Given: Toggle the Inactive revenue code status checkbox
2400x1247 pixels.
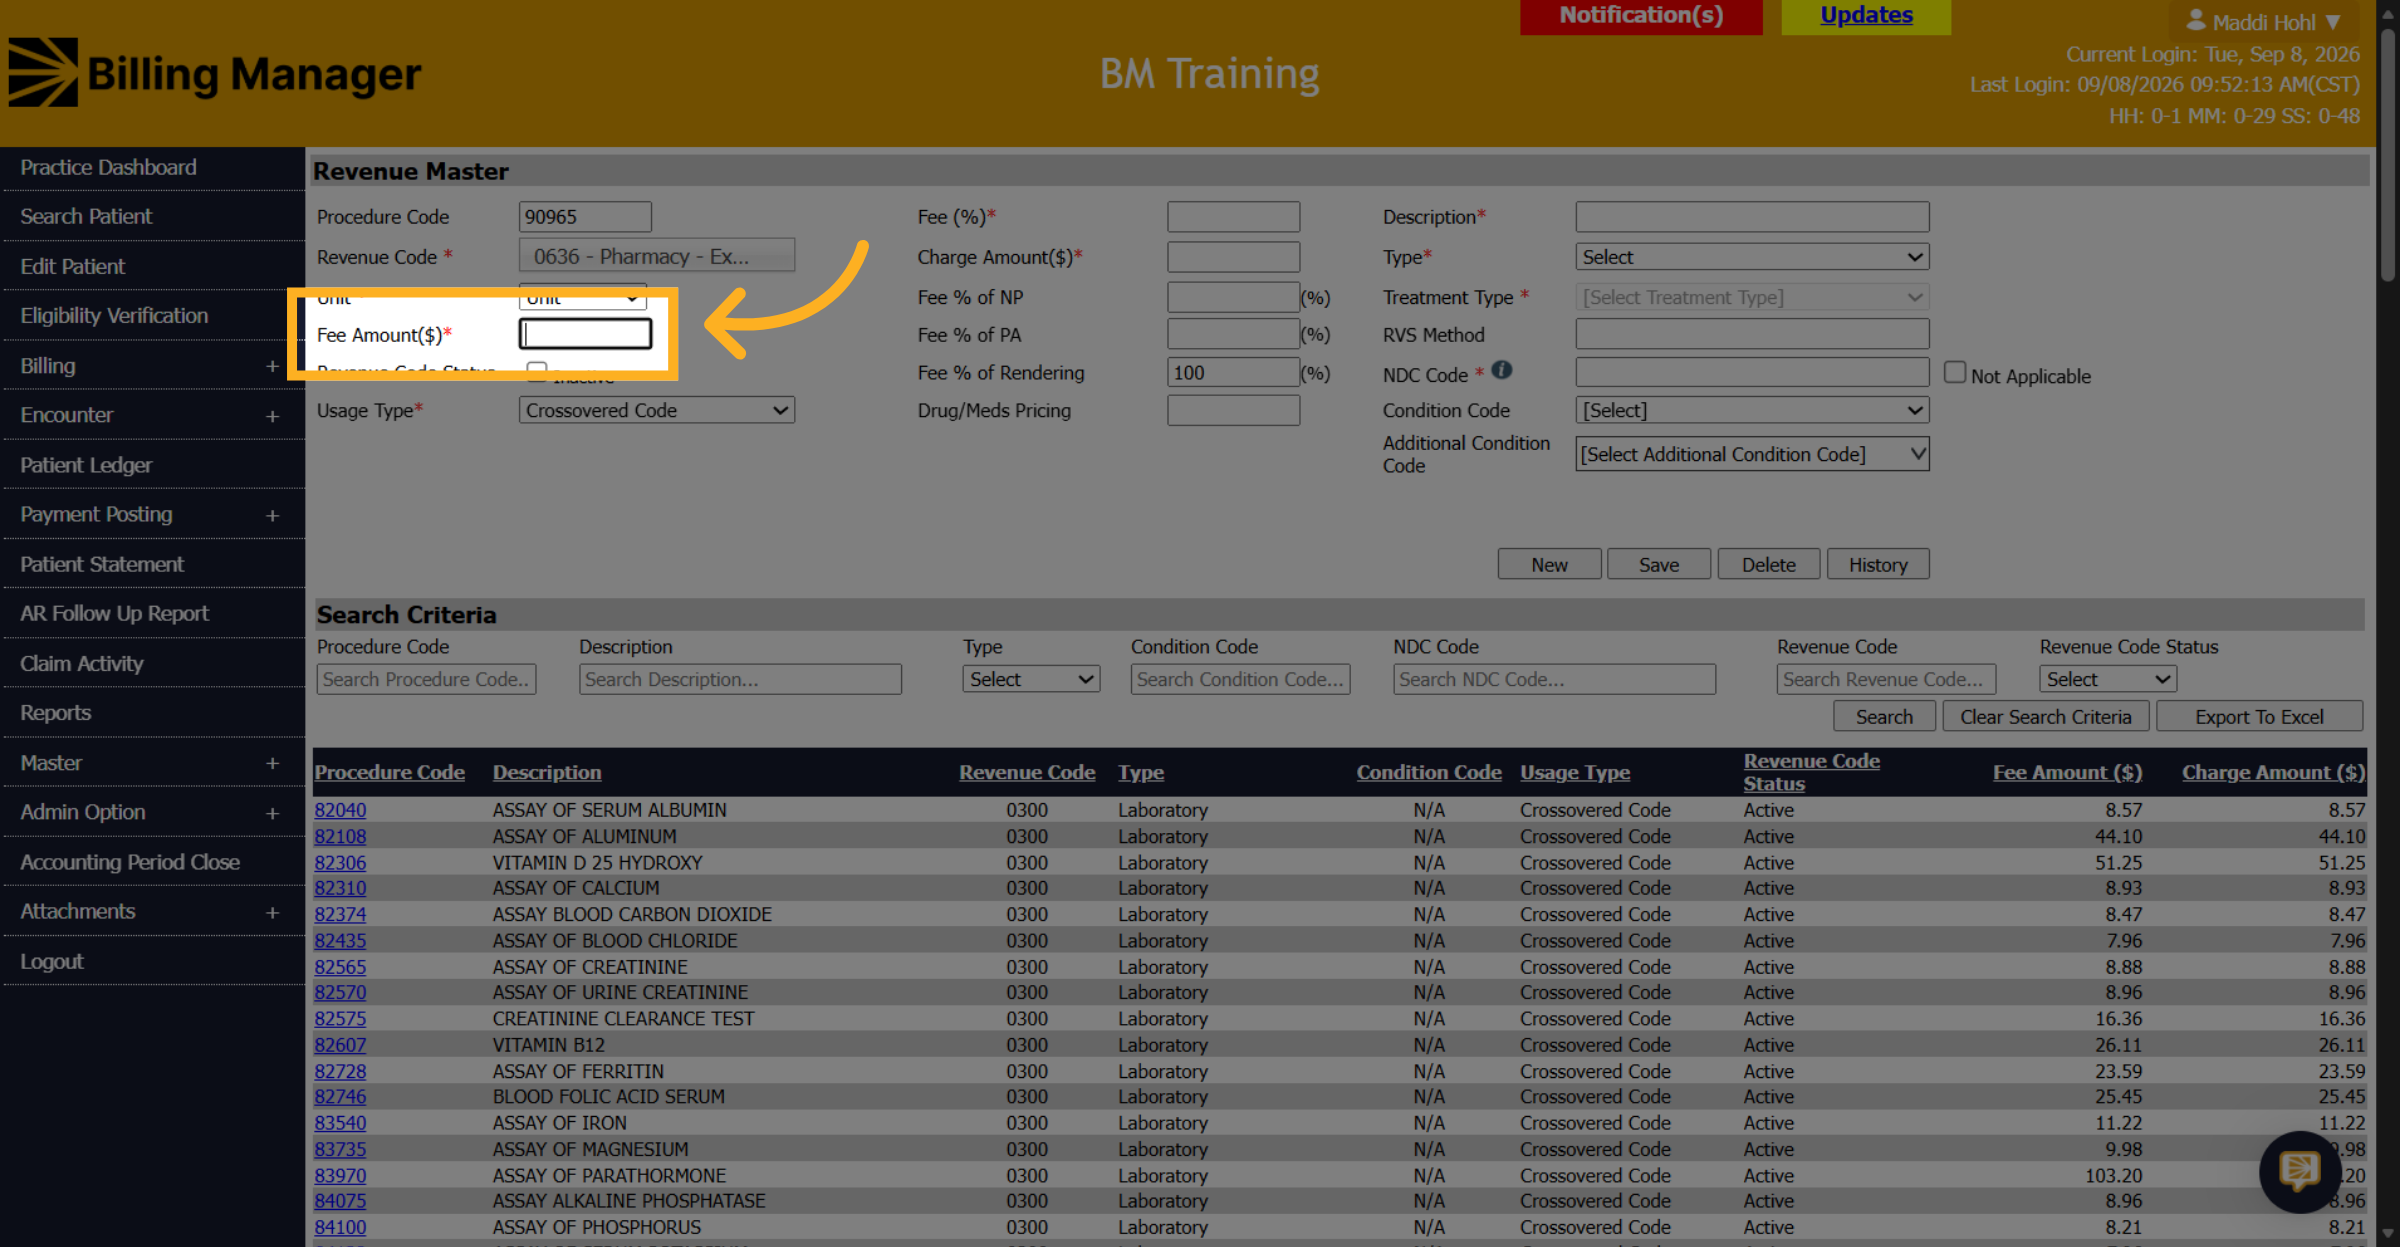Looking at the screenshot, I should pyautogui.click(x=537, y=371).
